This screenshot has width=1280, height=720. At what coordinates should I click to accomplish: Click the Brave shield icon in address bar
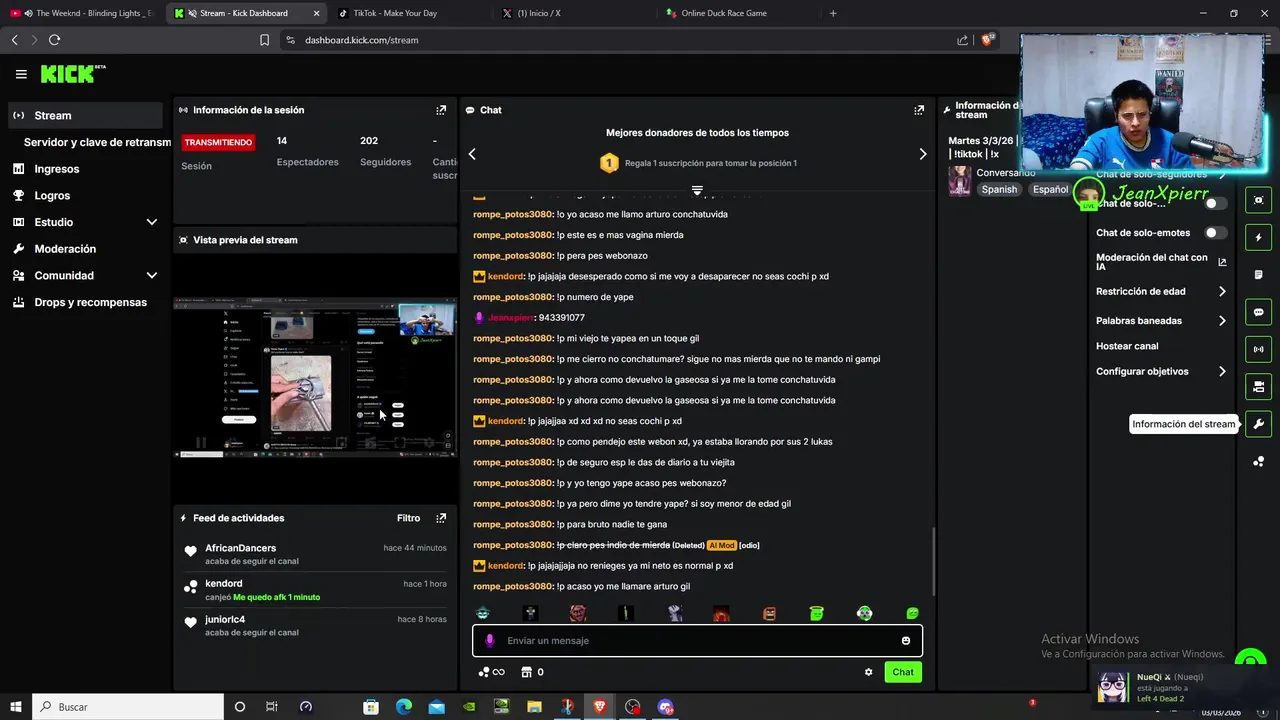(x=987, y=40)
